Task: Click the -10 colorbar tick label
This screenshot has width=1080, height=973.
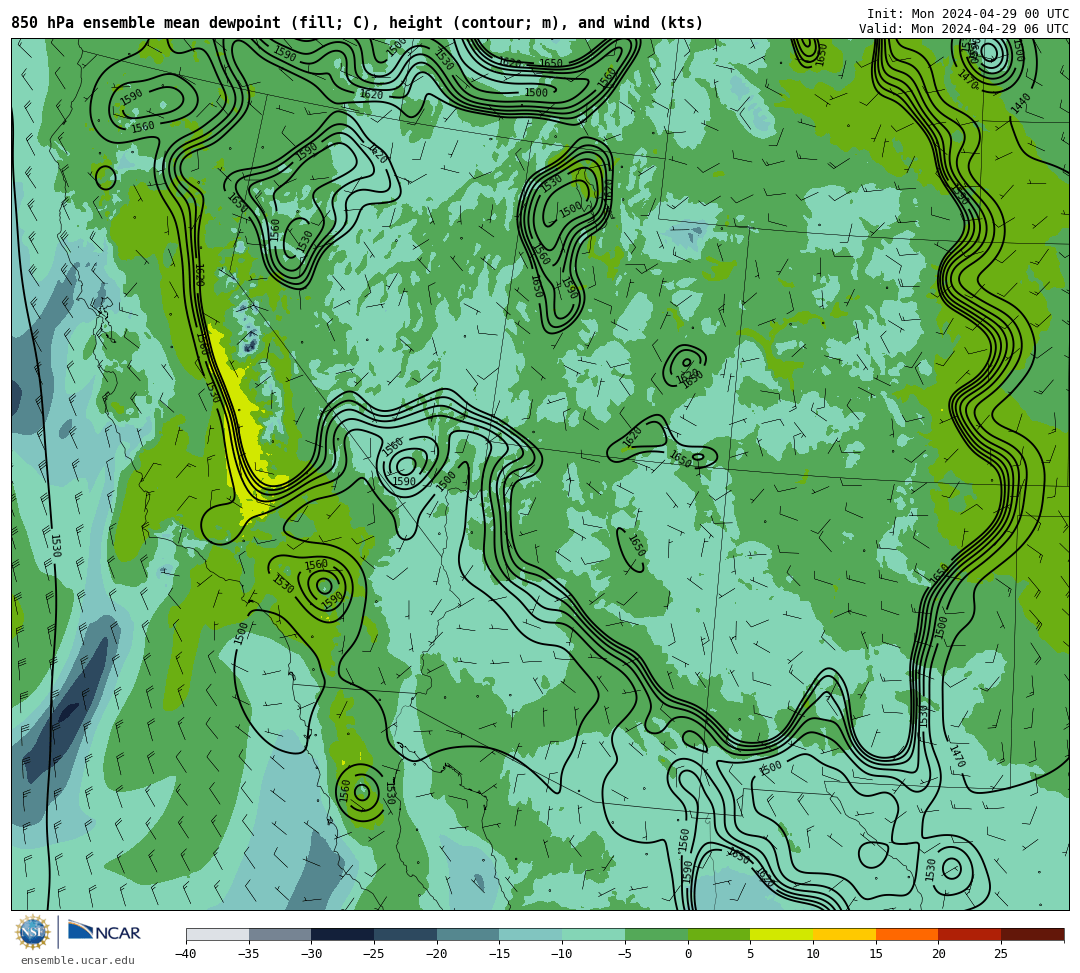Action: [x=561, y=954]
